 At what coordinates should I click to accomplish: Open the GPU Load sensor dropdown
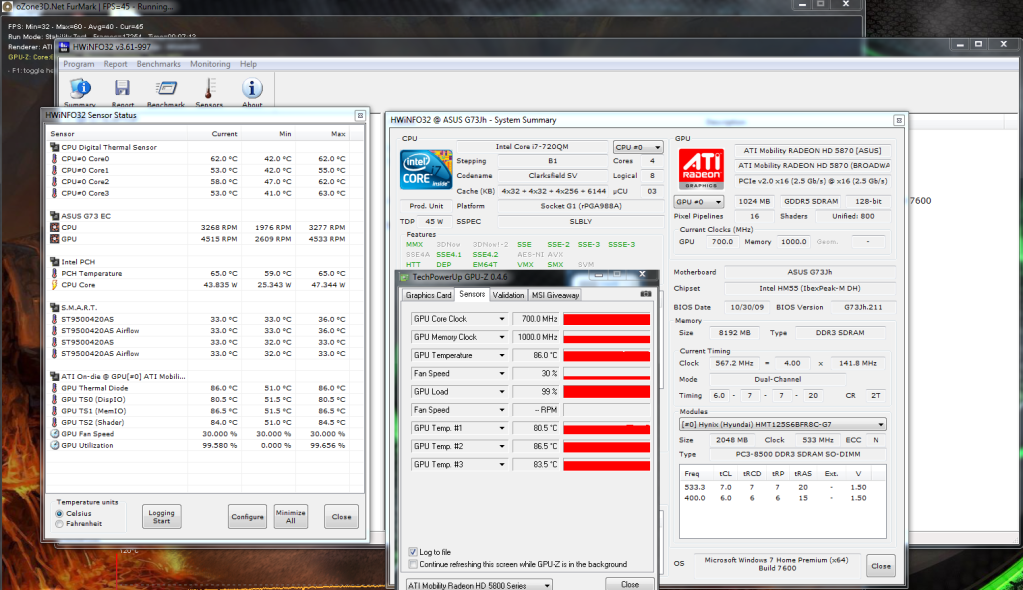tap(502, 392)
